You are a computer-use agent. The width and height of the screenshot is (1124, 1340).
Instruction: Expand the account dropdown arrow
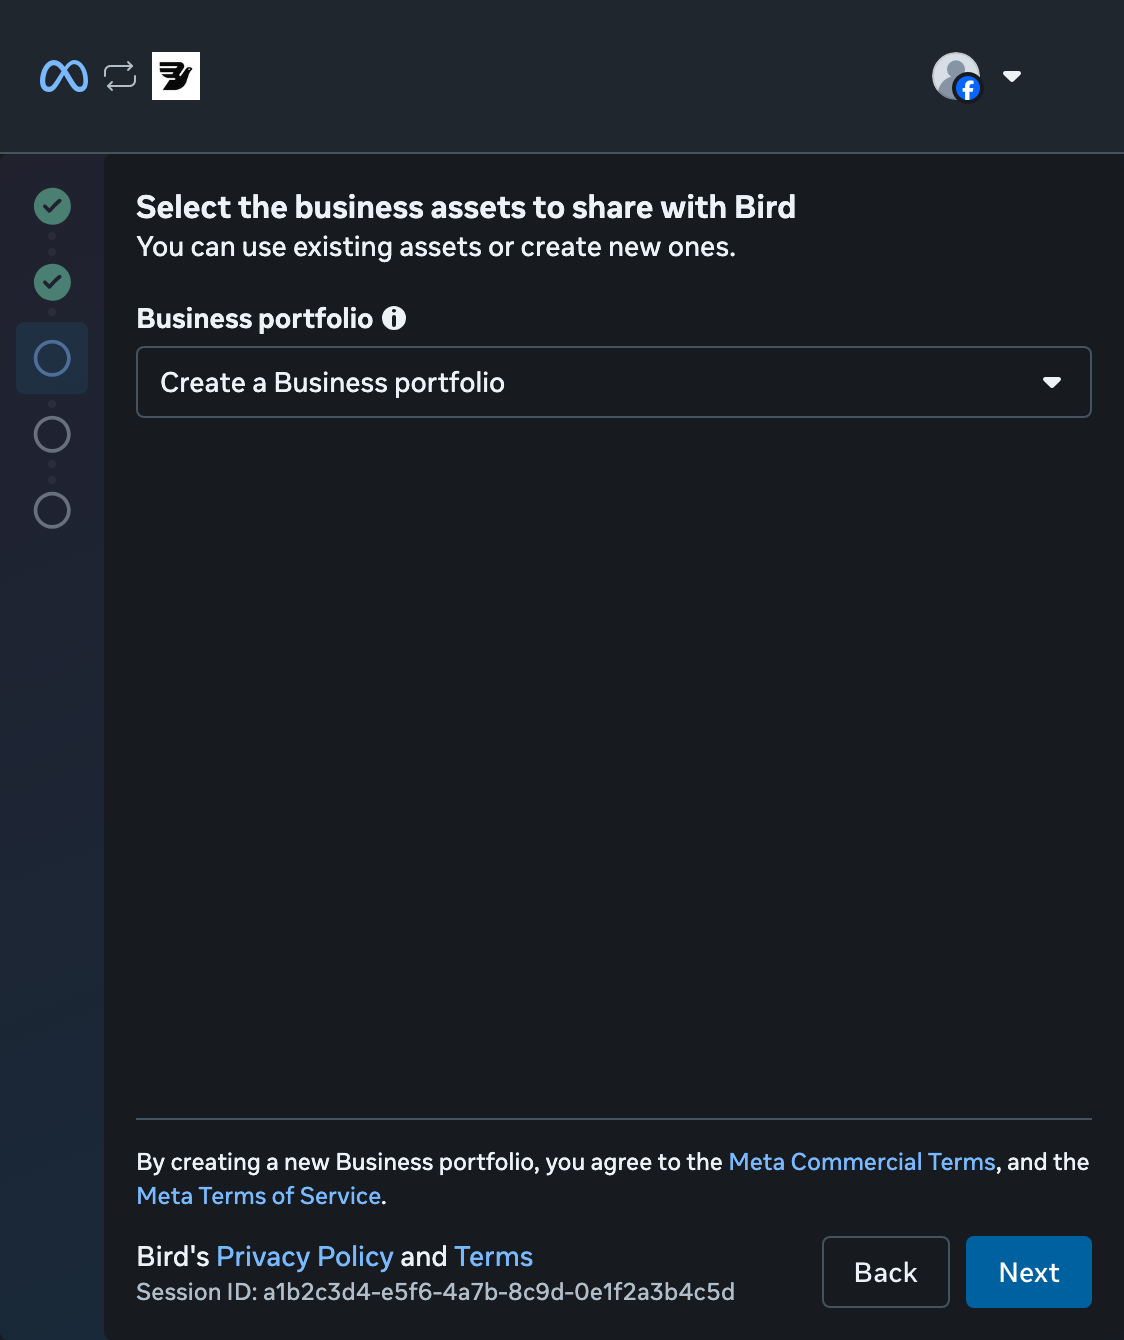click(x=1012, y=76)
